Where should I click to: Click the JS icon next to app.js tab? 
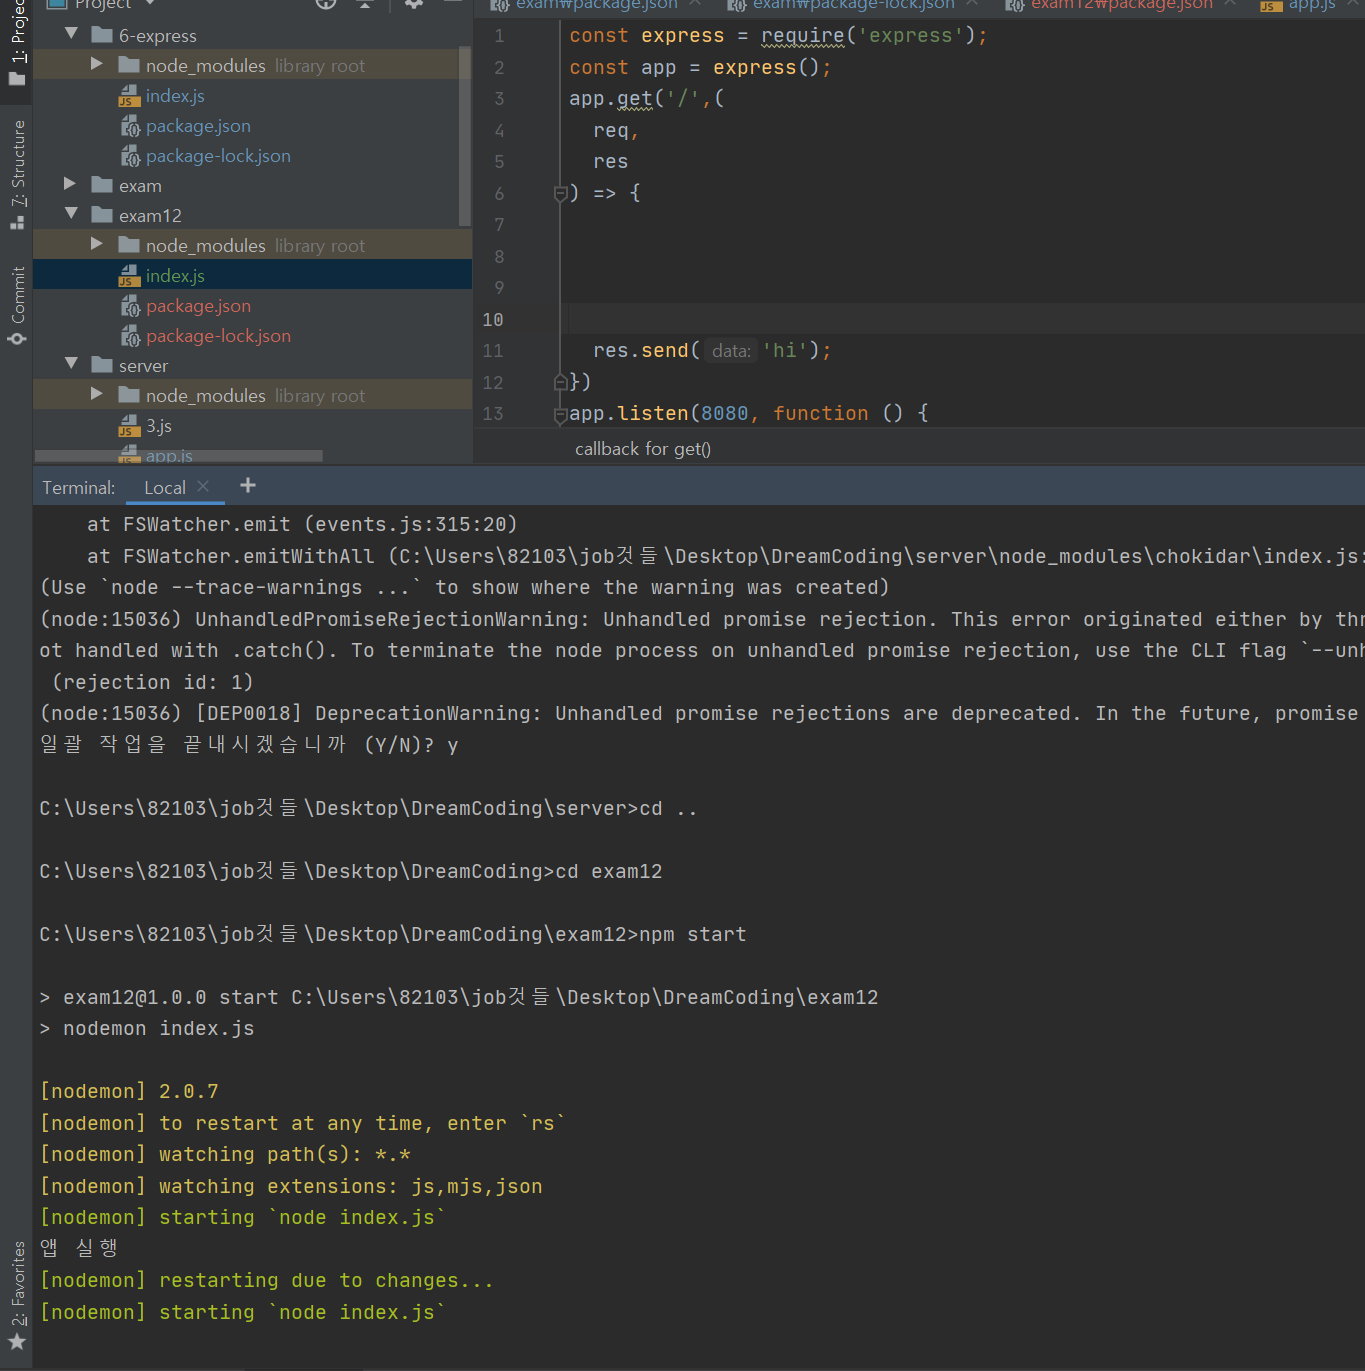[x=1270, y=5]
